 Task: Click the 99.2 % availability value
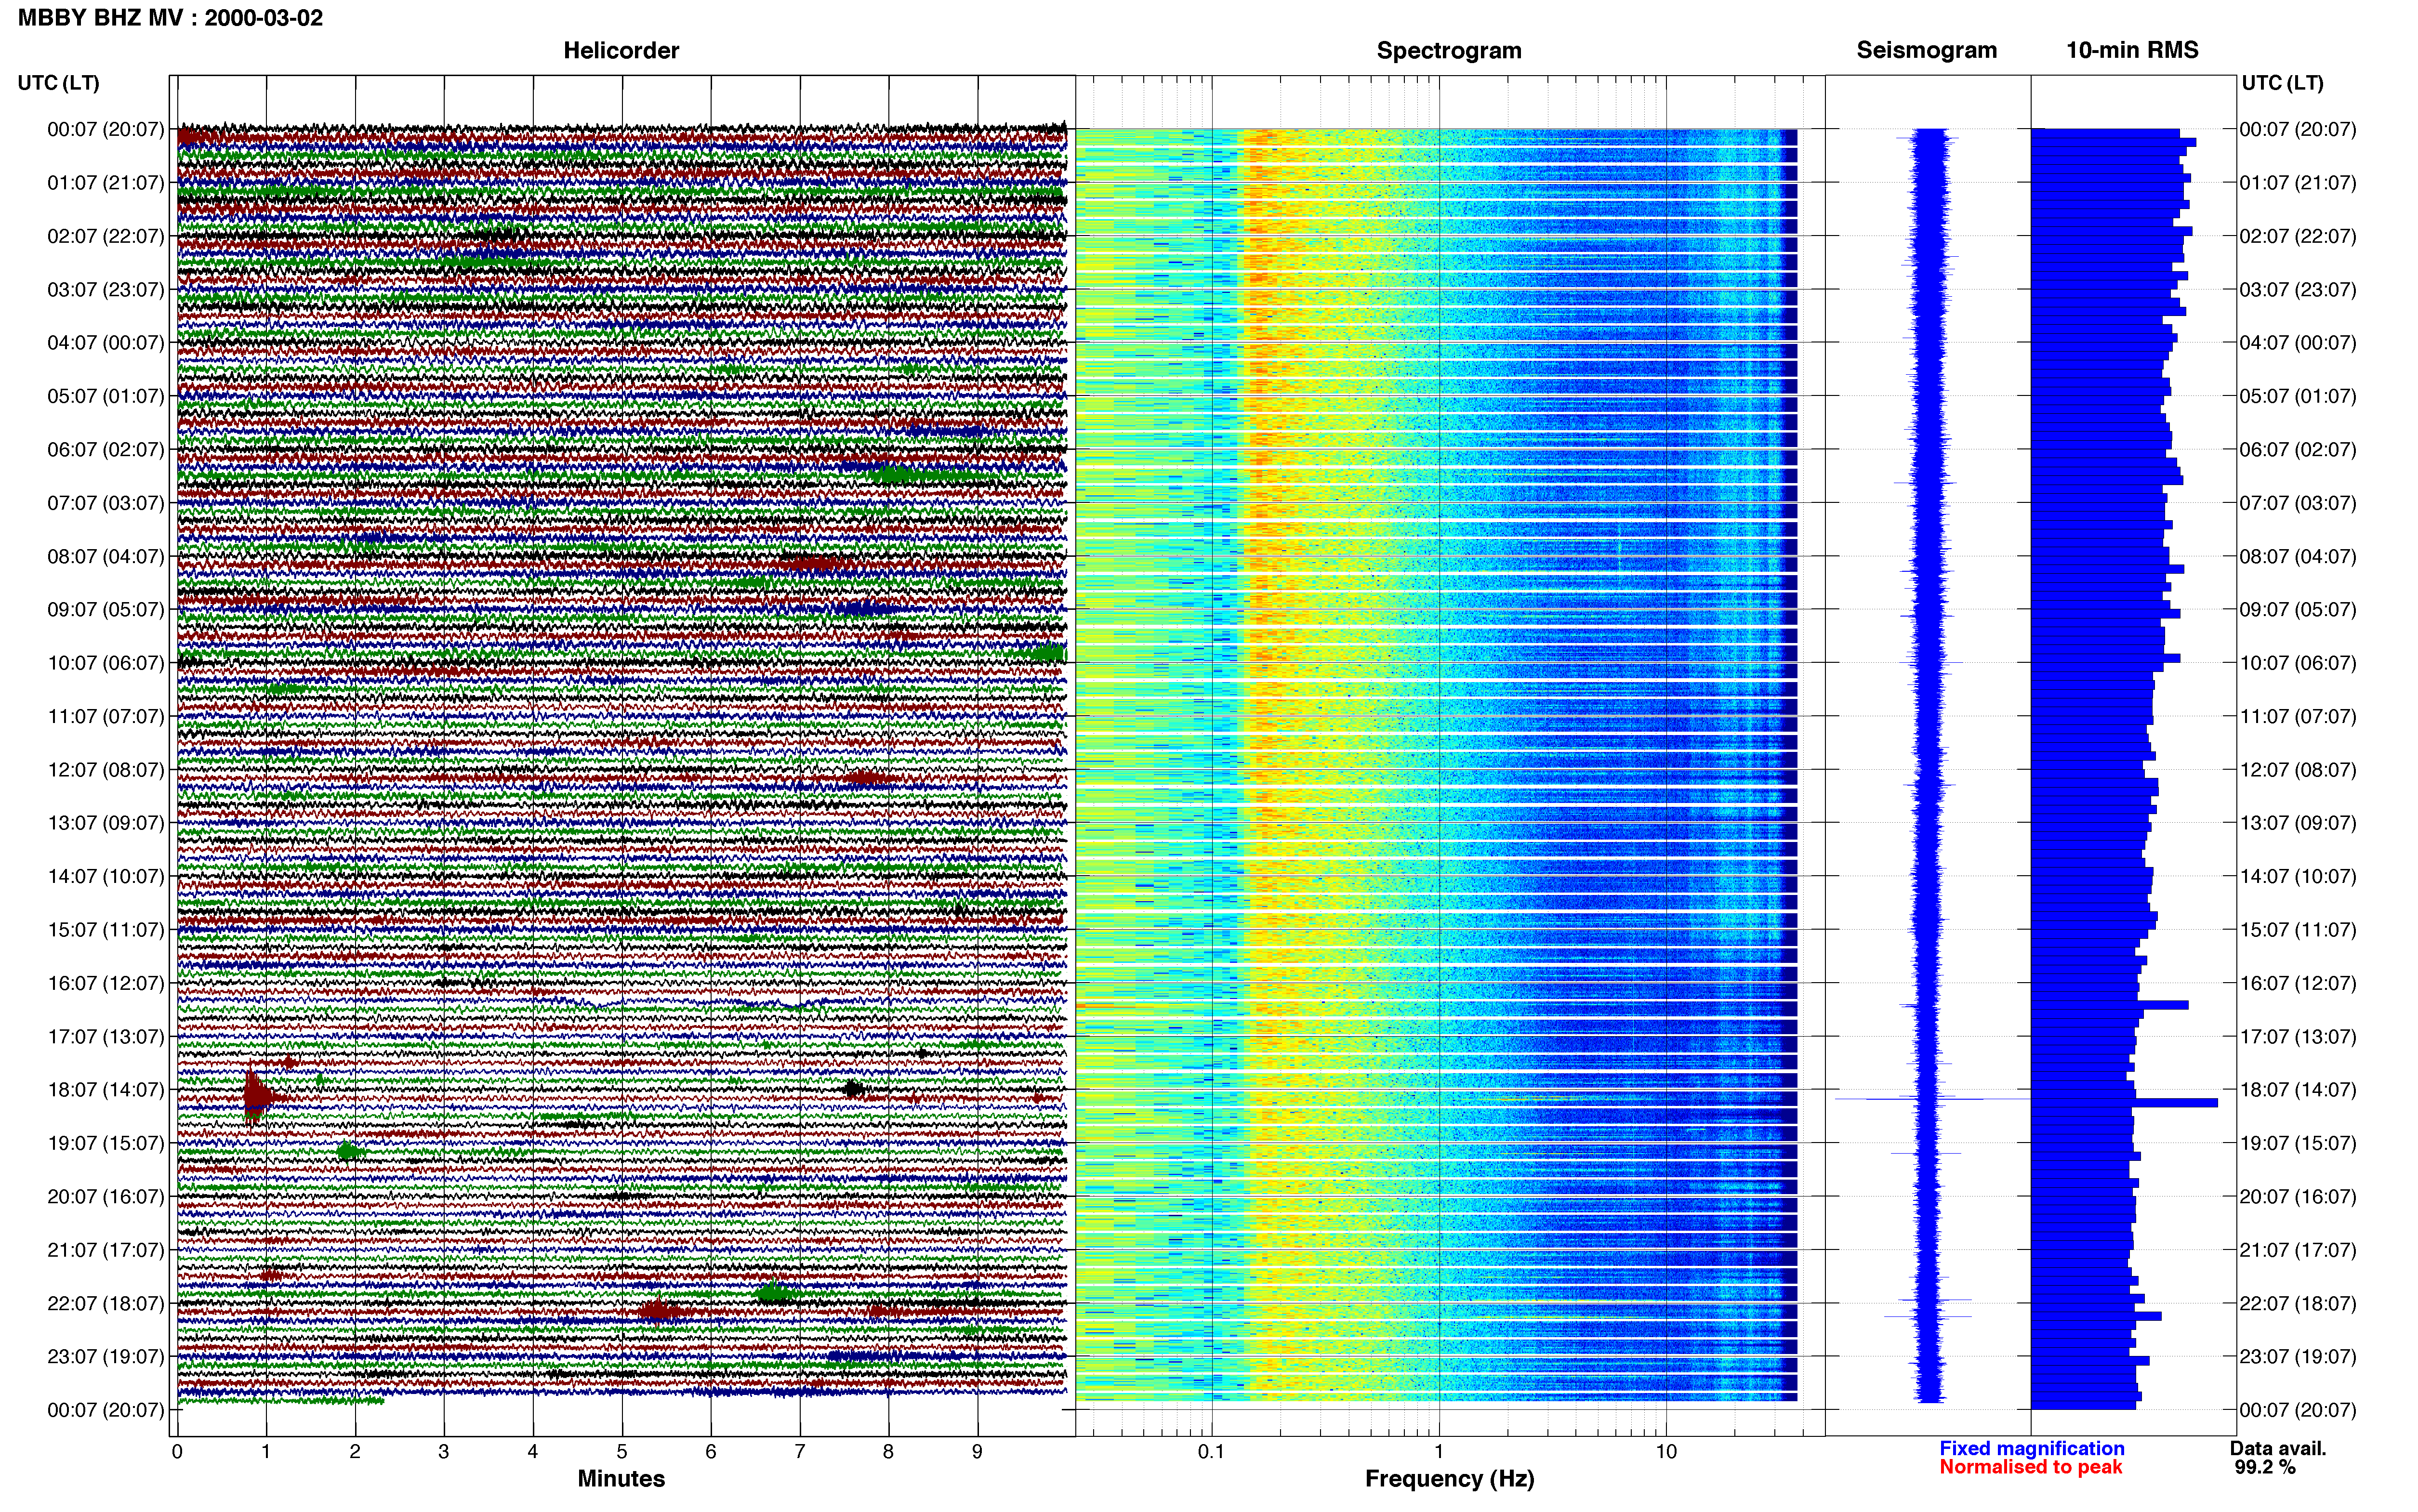(2265, 1467)
